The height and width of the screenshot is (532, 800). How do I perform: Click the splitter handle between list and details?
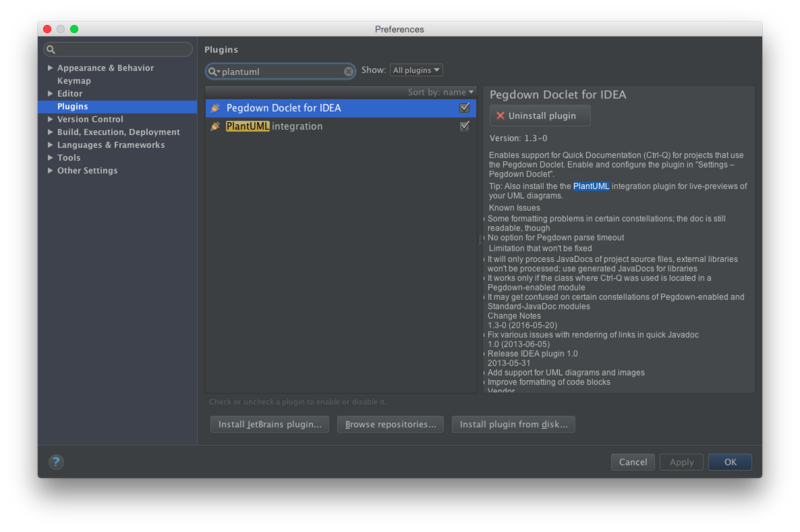[x=480, y=239]
